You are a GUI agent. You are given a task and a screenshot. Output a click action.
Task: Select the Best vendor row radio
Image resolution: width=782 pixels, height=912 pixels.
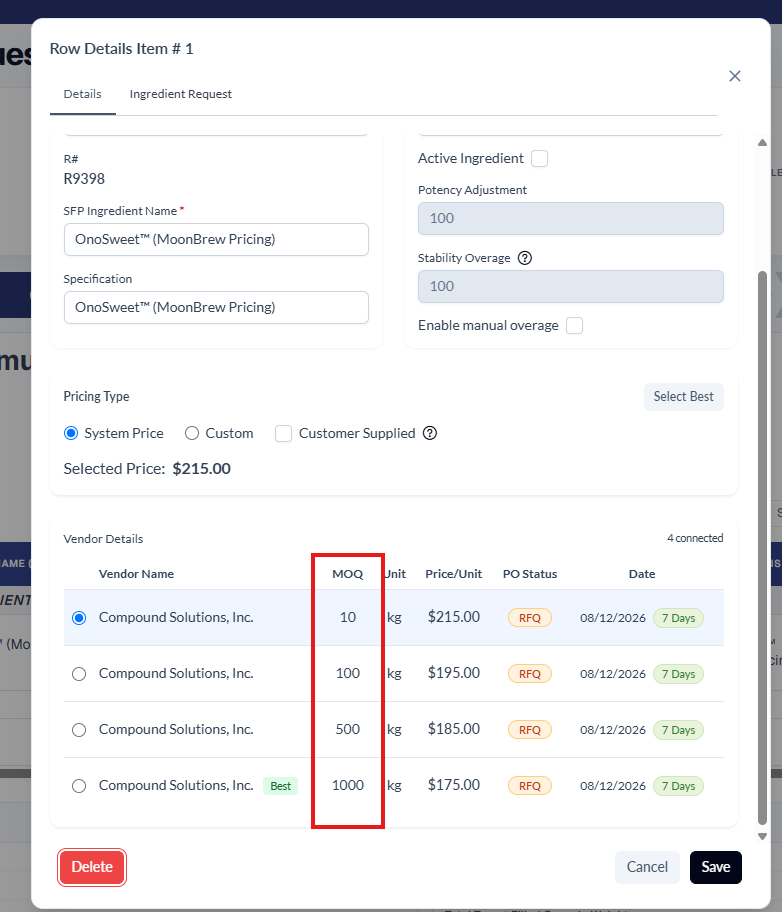coord(79,786)
